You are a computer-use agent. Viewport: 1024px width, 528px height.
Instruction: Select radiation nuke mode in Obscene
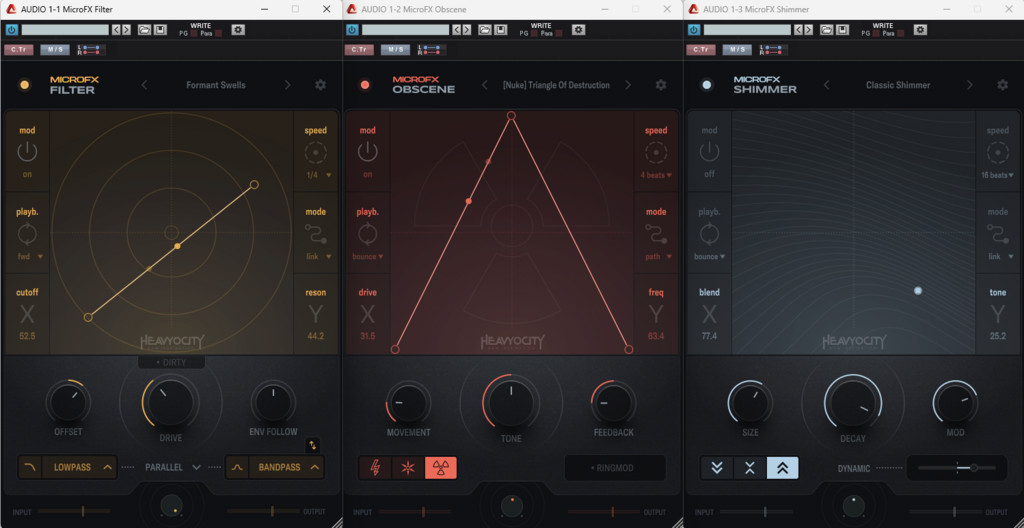(x=441, y=468)
